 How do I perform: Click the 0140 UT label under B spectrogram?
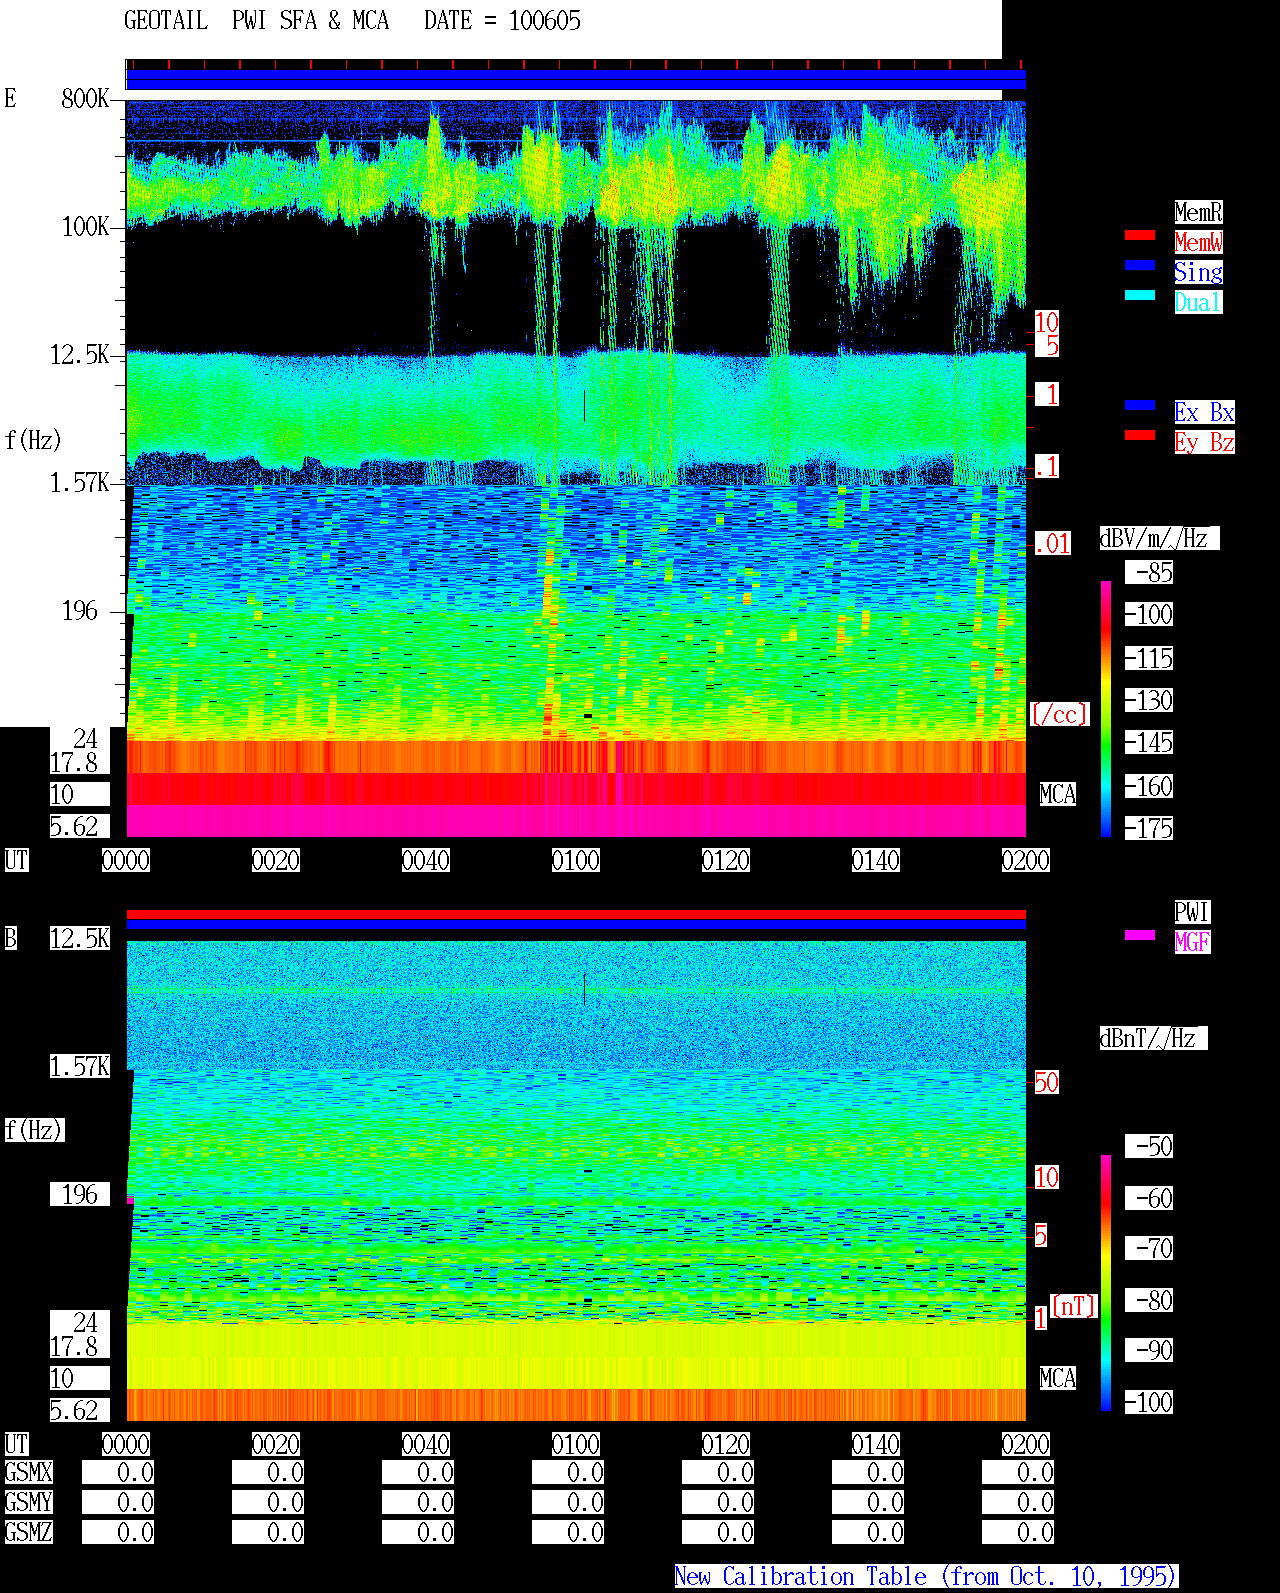coord(876,1444)
